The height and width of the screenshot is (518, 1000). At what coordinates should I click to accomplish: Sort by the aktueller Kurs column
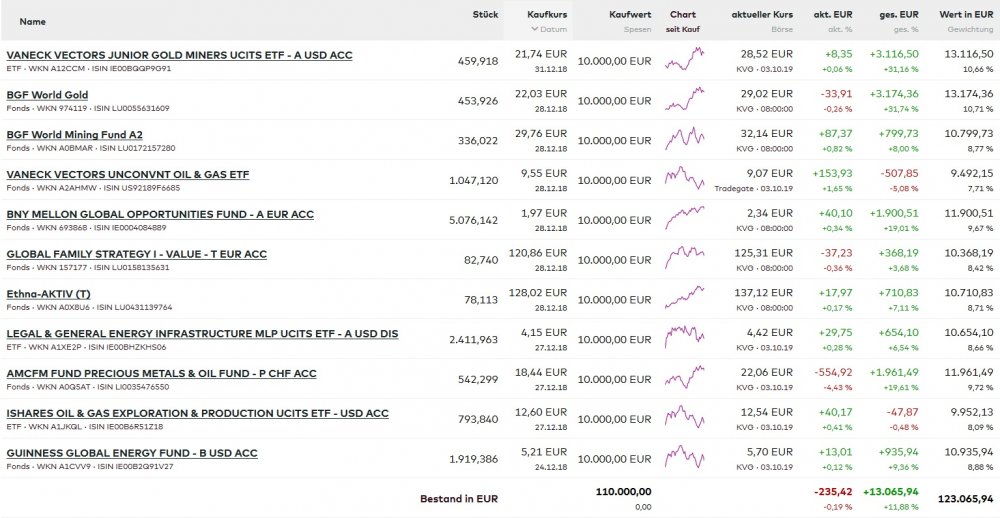761,14
